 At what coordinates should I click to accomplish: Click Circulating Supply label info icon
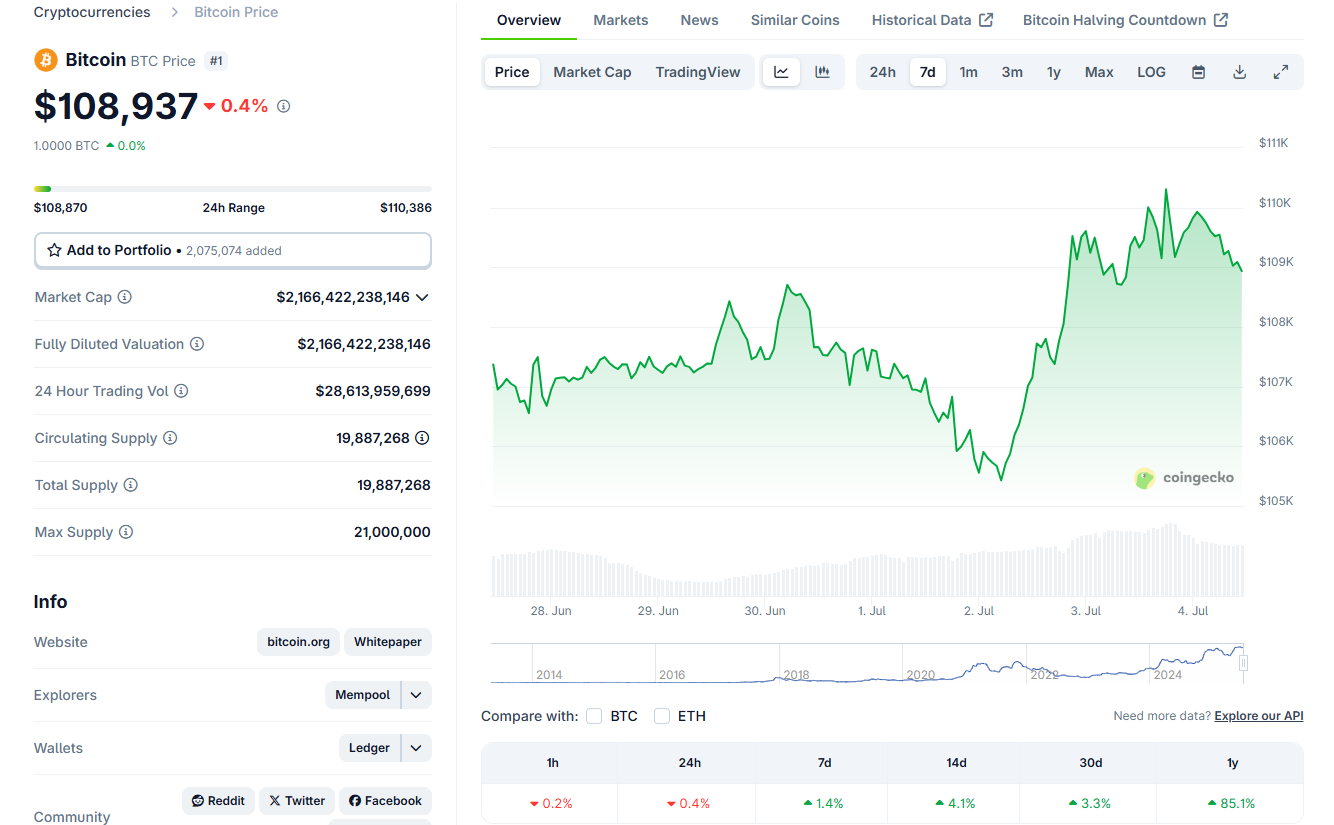[170, 438]
